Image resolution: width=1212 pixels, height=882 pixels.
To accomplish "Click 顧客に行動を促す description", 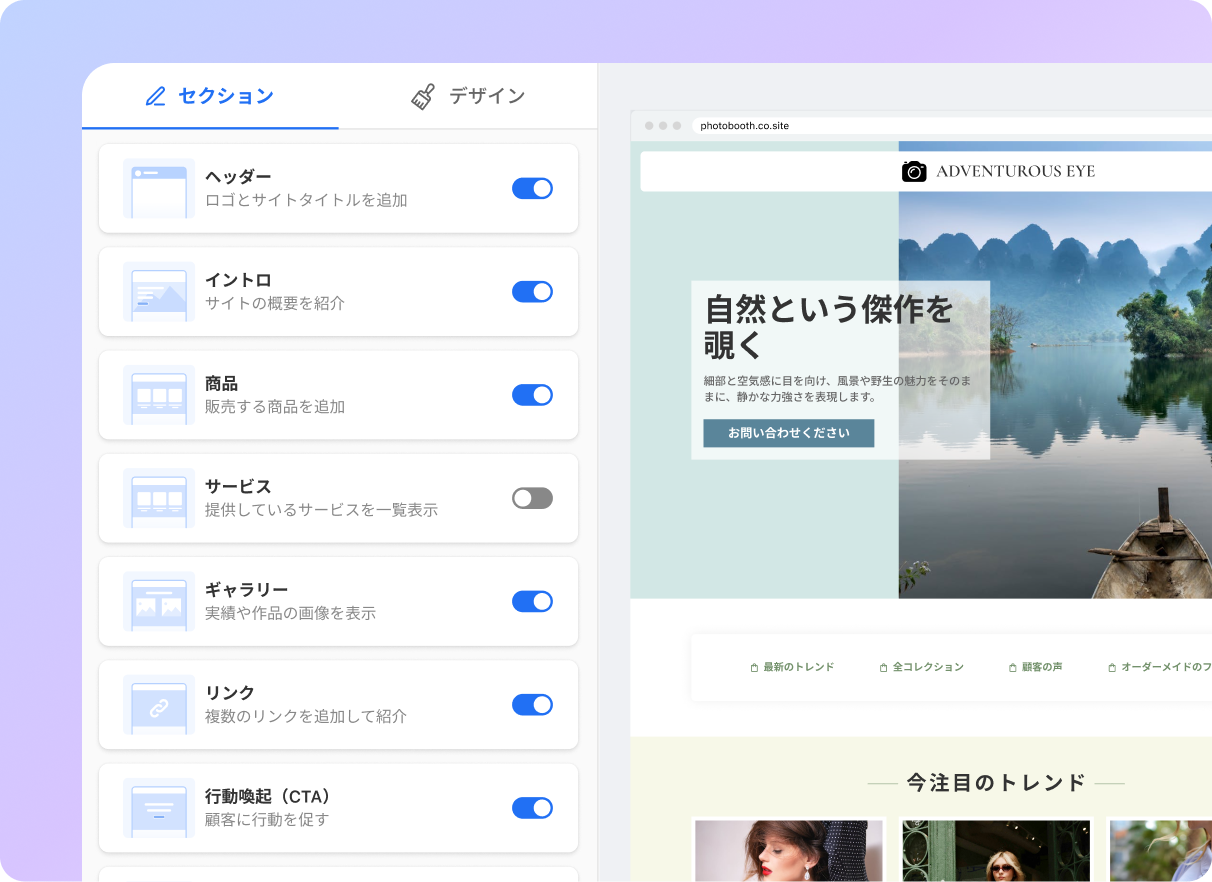I will [267, 820].
